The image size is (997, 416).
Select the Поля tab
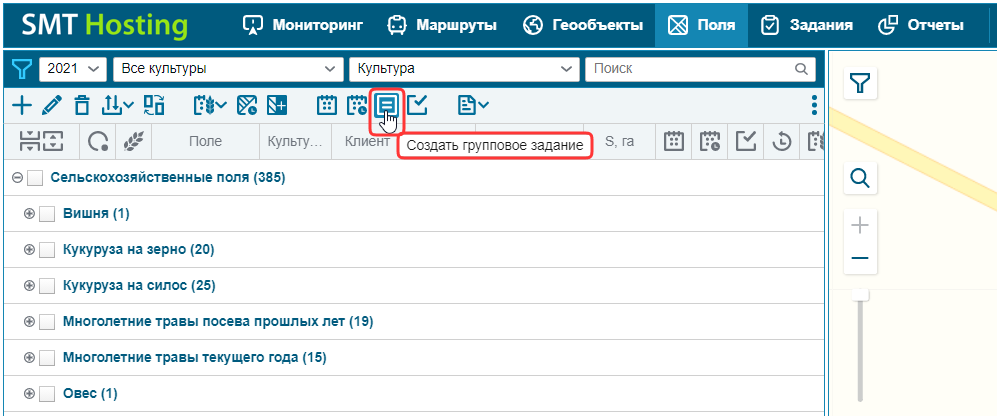pos(701,25)
